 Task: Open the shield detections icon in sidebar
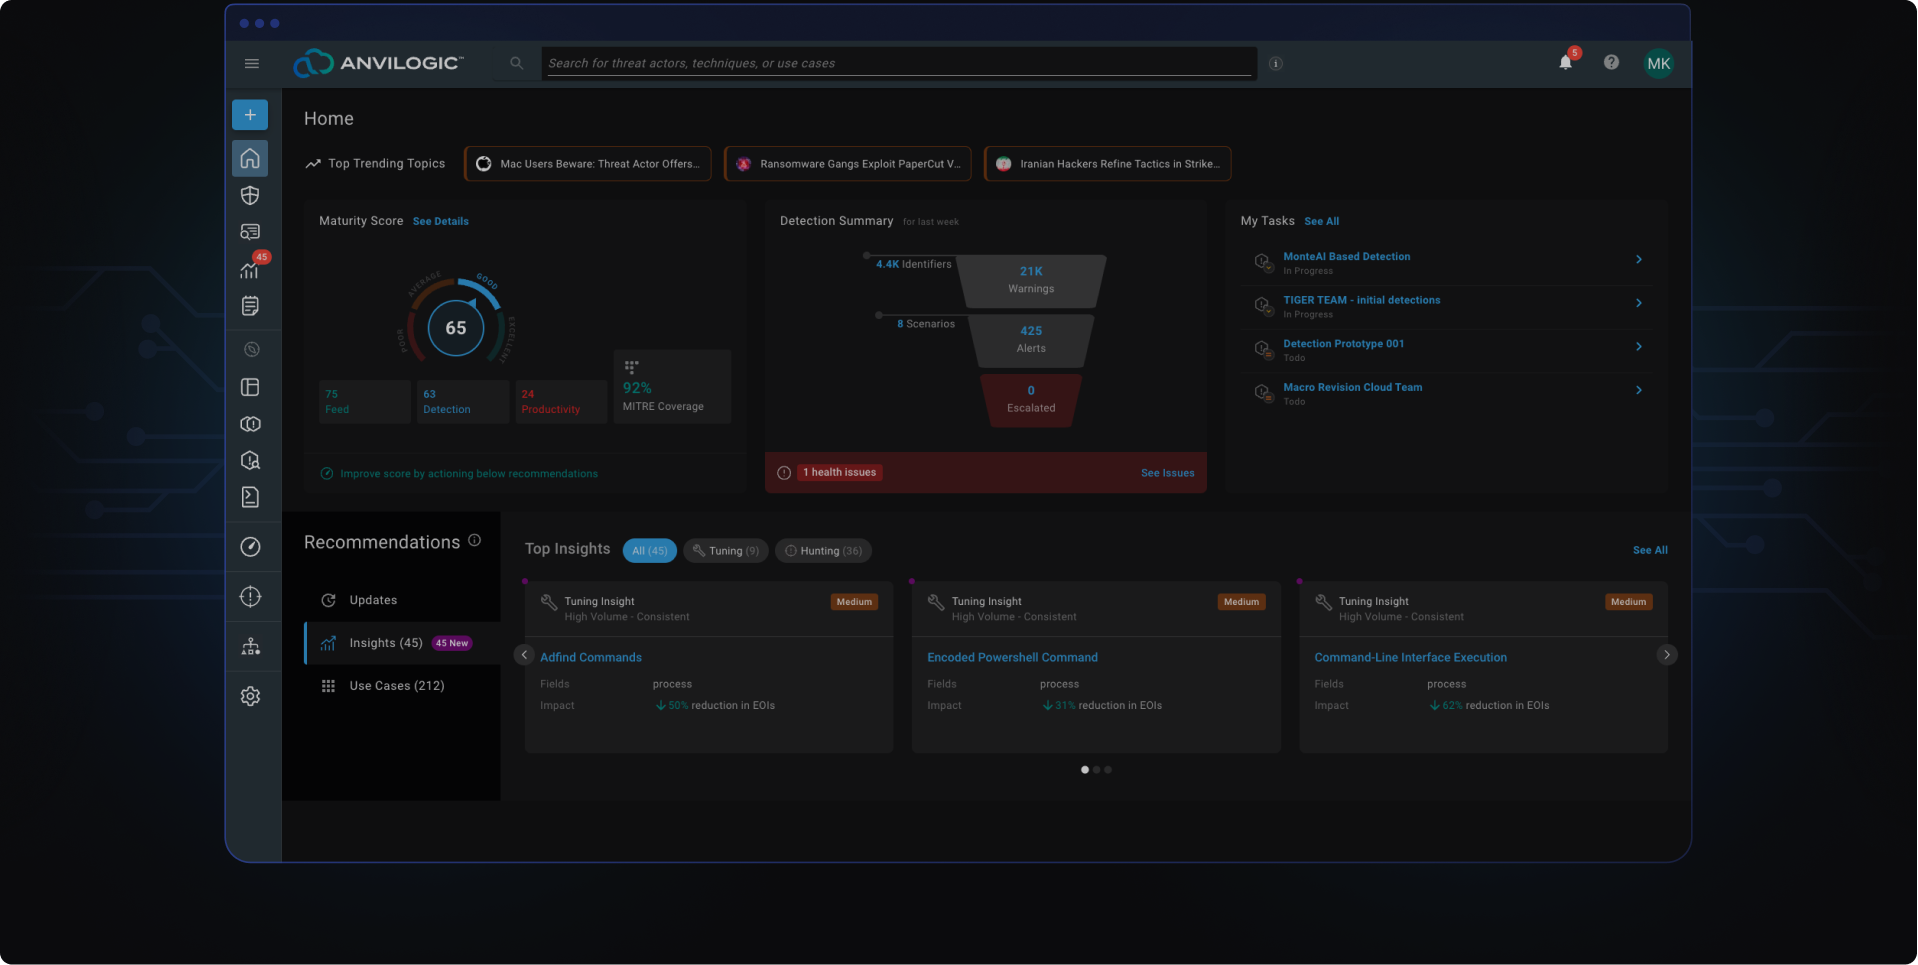250,195
